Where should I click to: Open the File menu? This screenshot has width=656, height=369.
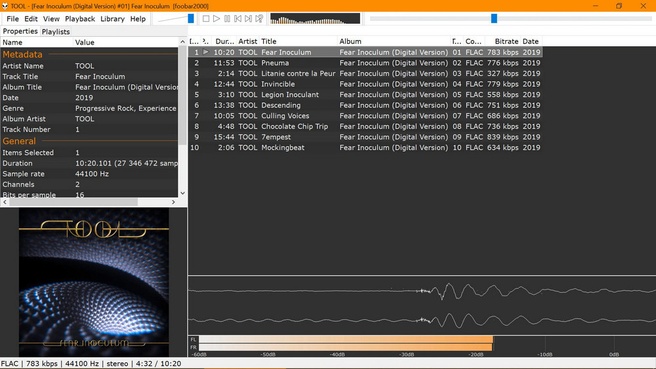coord(13,19)
